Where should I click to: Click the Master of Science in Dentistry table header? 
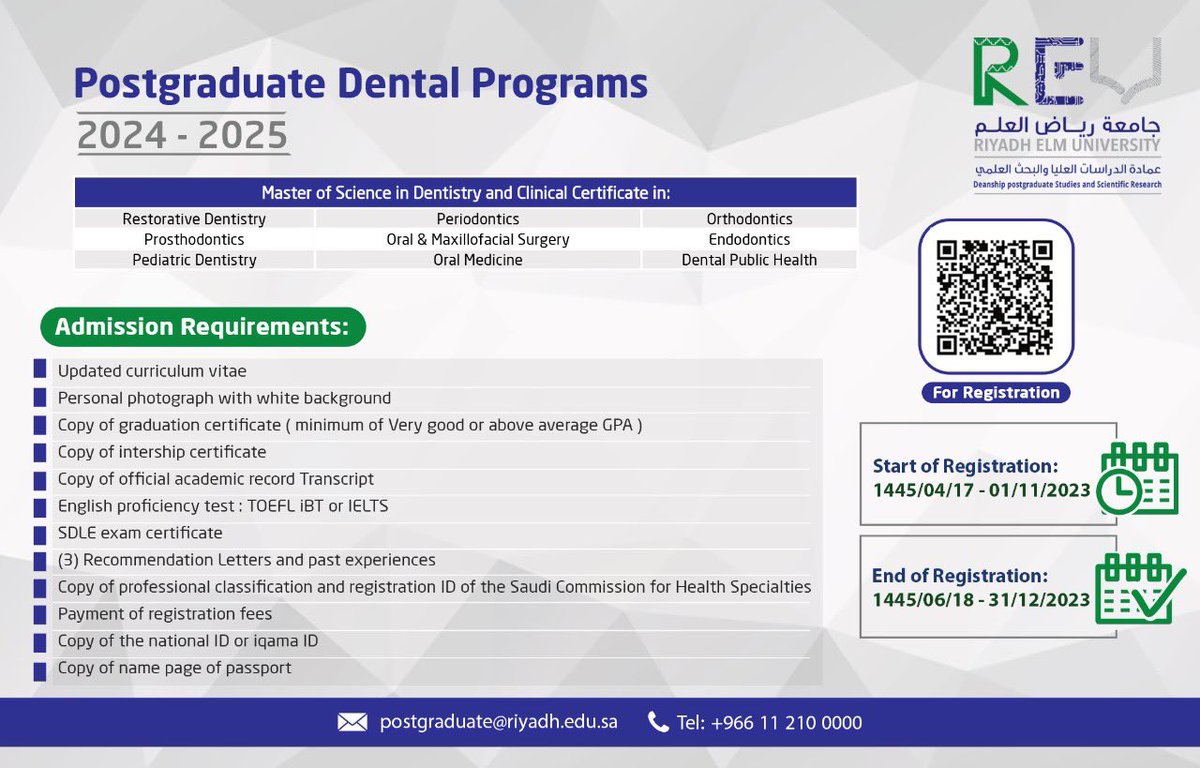(466, 192)
